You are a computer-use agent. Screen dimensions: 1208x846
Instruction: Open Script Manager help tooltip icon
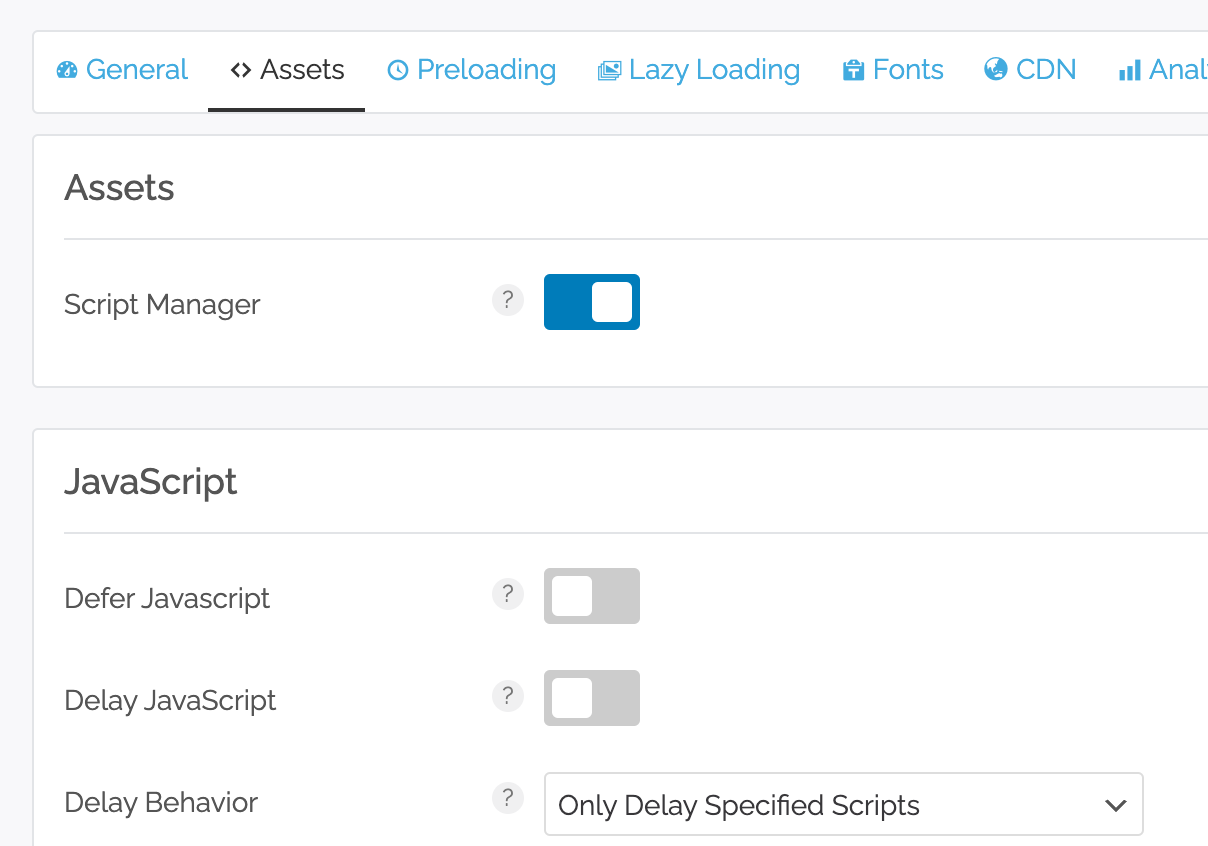coord(508,299)
